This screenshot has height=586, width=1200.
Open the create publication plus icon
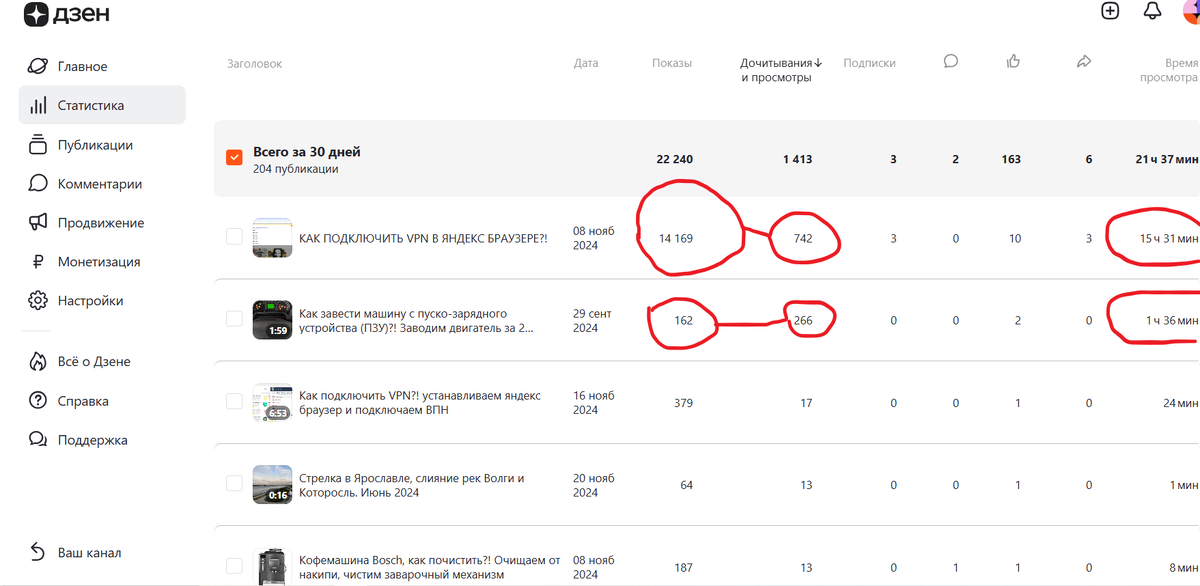(1110, 11)
